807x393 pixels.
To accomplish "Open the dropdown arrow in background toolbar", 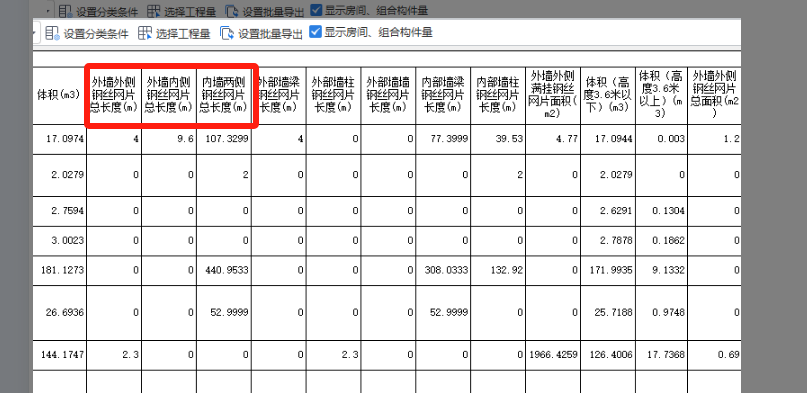I will [48, 10].
